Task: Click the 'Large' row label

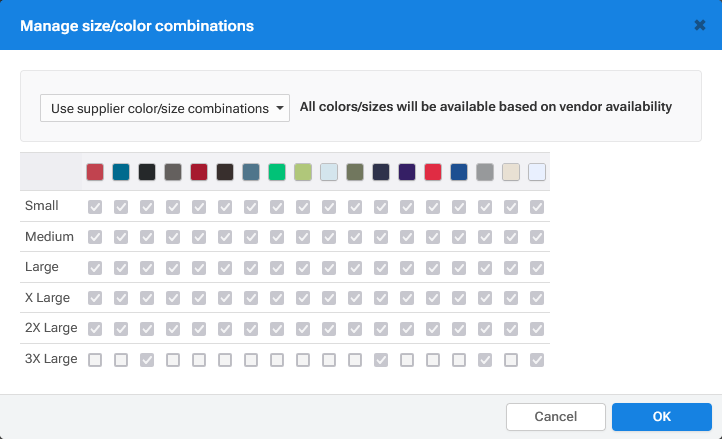Action: pyautogui.click(x=41, y=267)
